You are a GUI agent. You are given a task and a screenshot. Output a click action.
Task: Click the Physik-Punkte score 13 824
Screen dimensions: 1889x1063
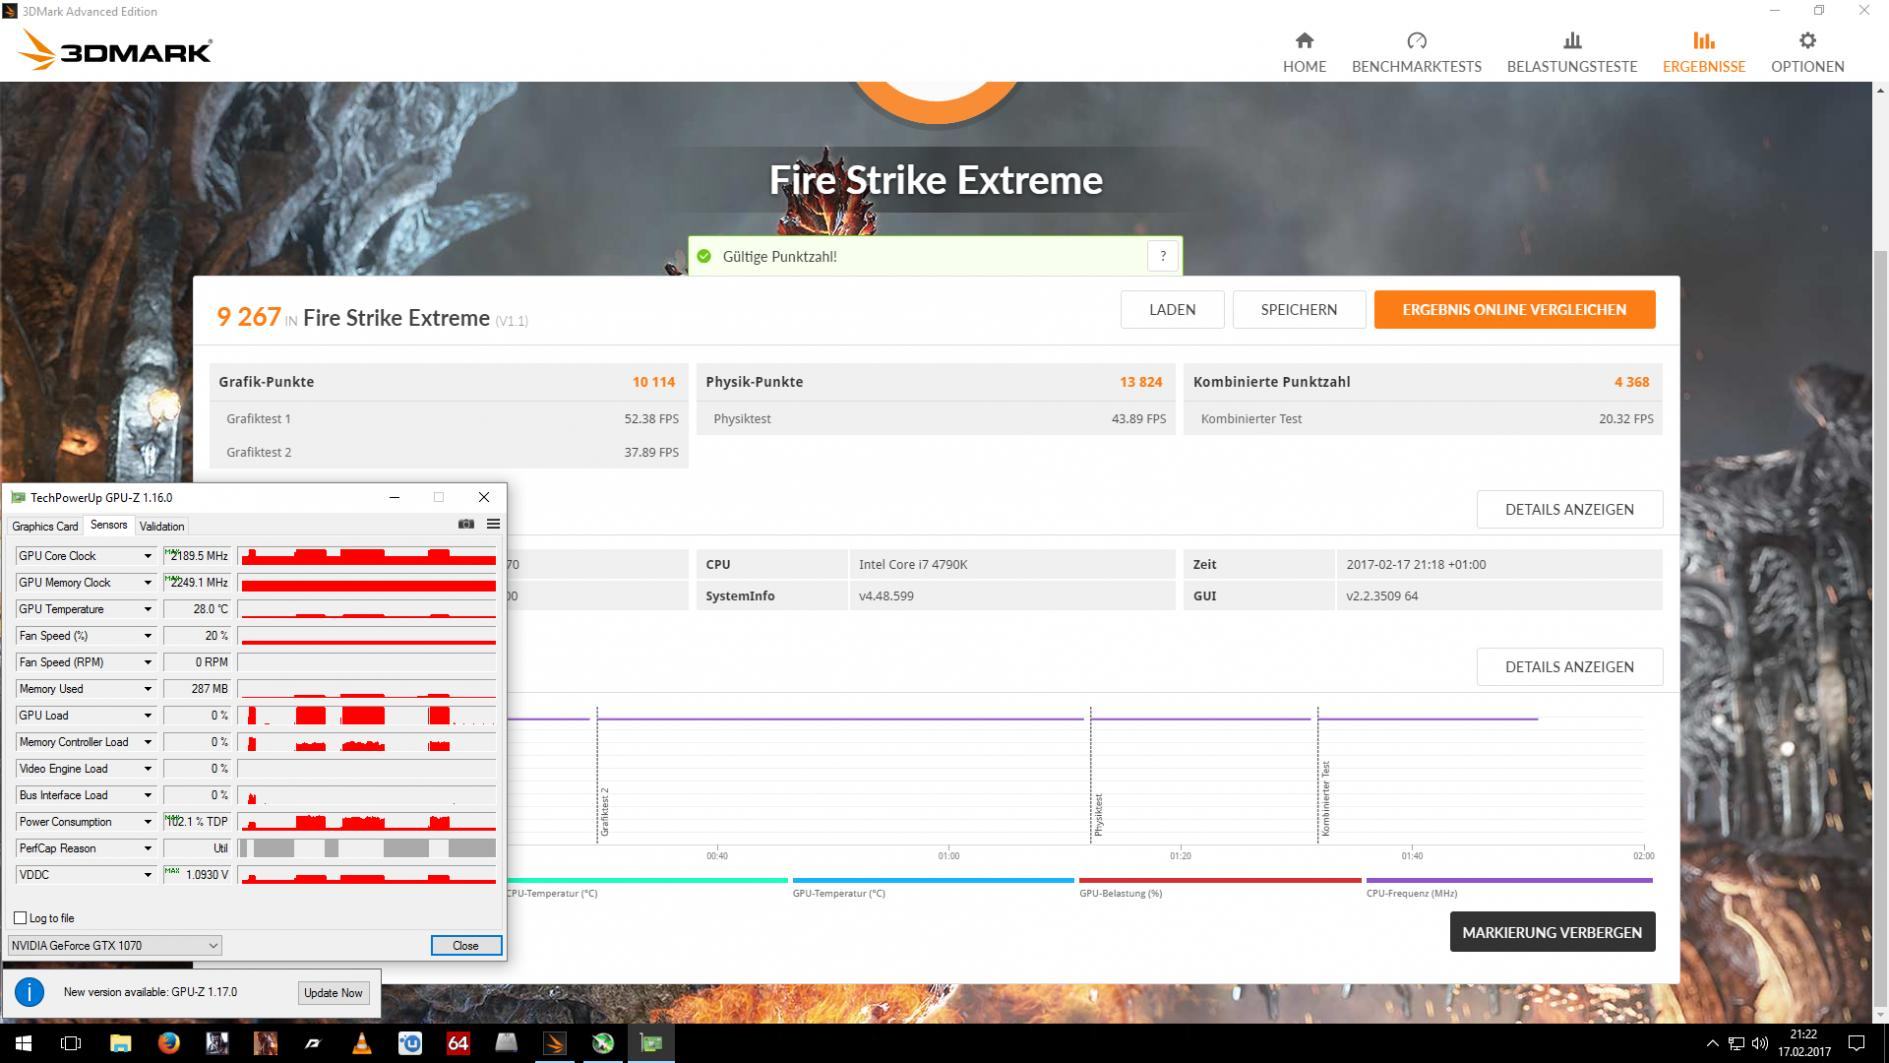coord(1141,382)
